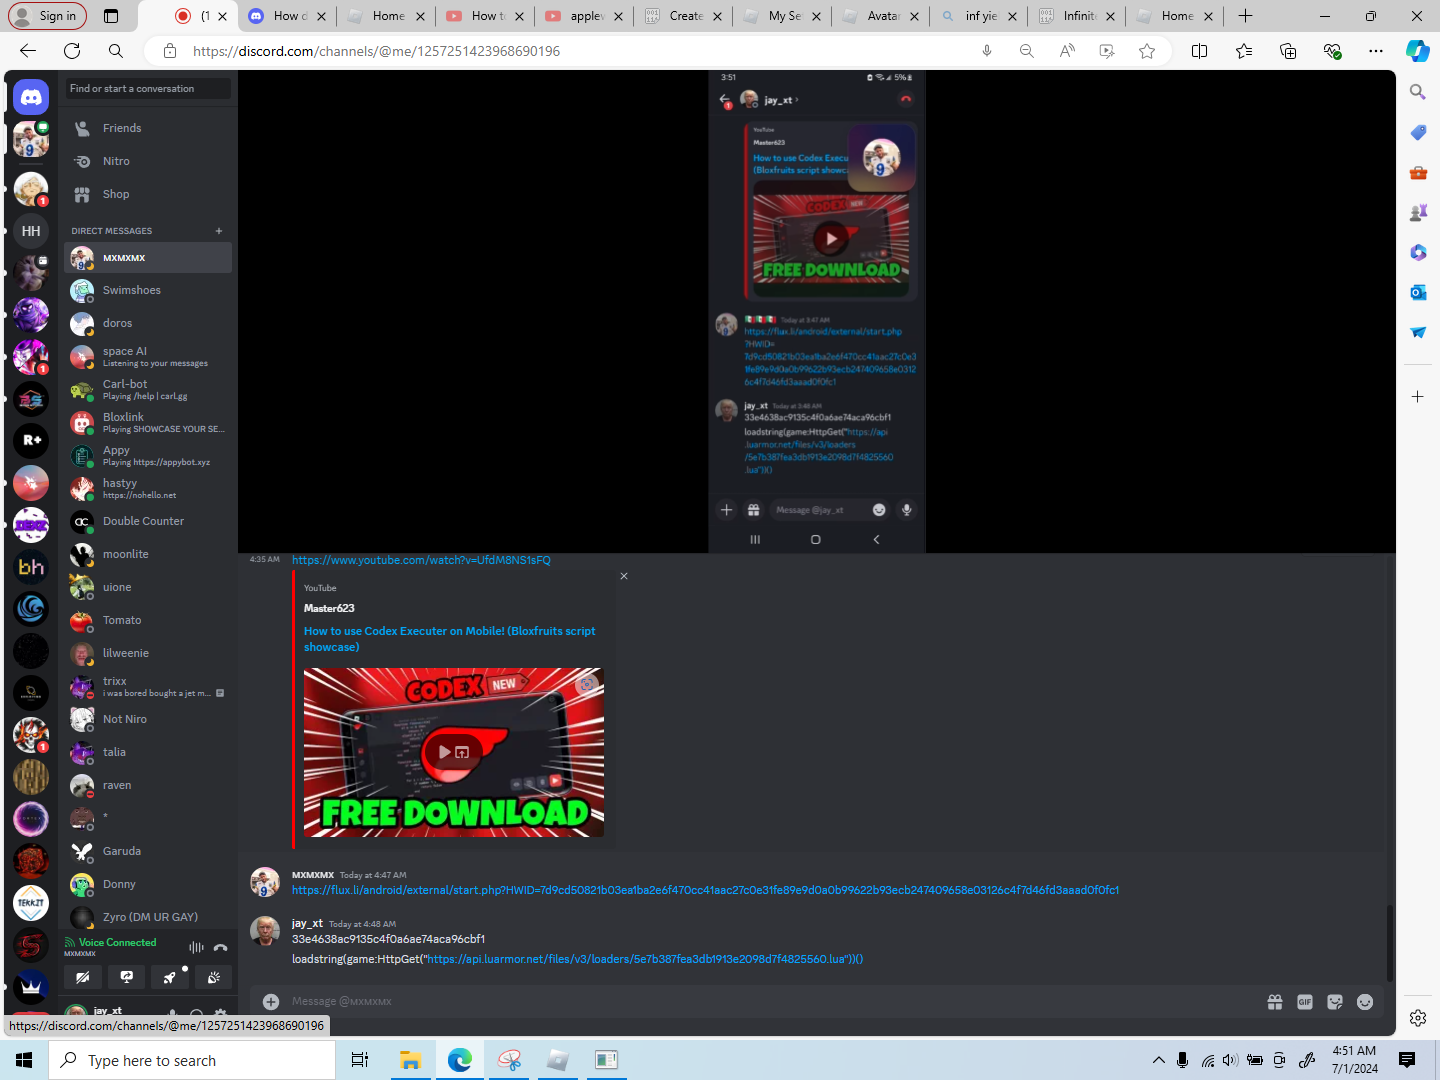Toggle noise suppression waveform icon
This screenshot has width=1440, height=1080.
click(196, 947)
